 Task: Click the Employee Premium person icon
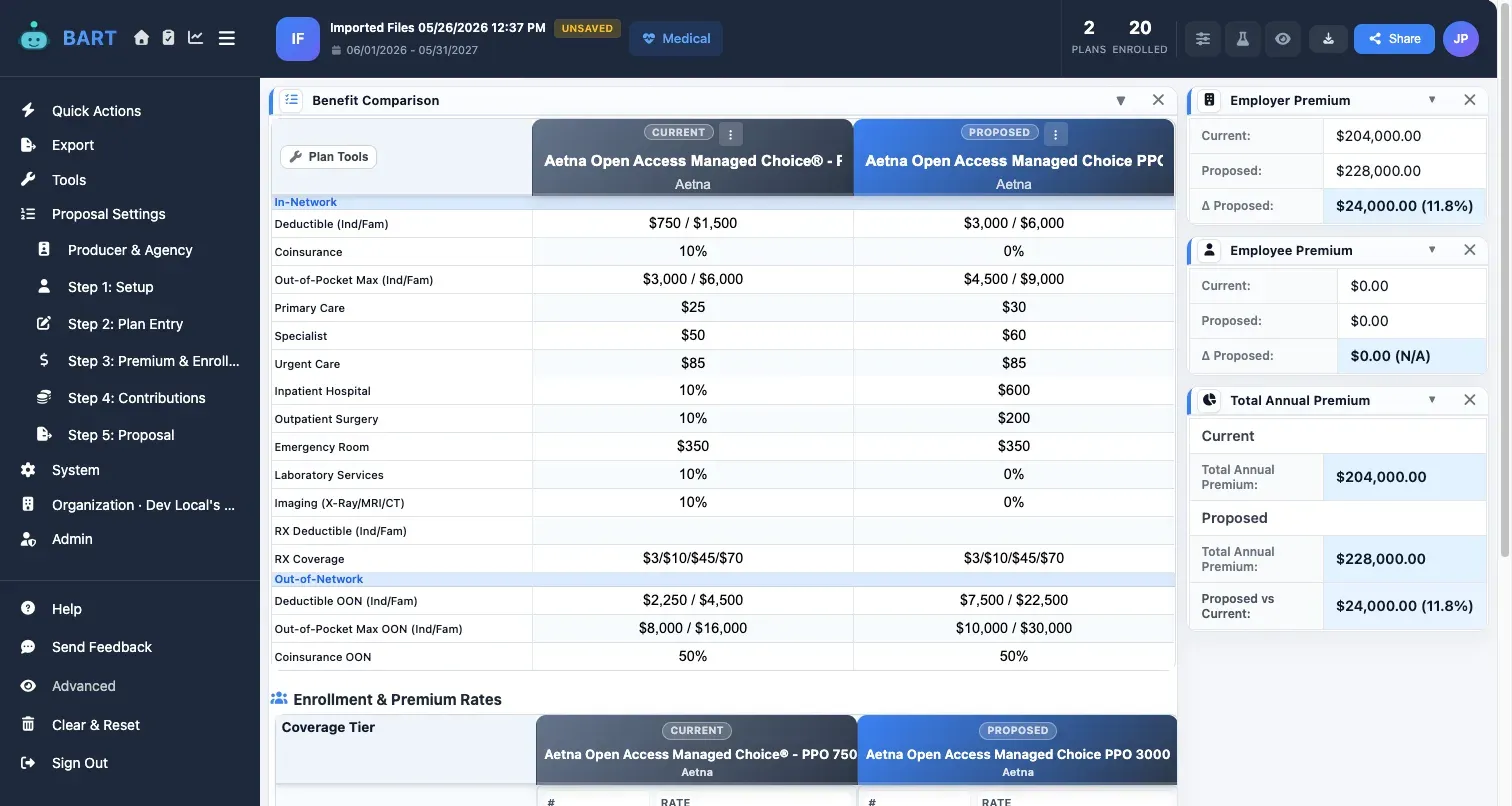tap(1209, 250)
